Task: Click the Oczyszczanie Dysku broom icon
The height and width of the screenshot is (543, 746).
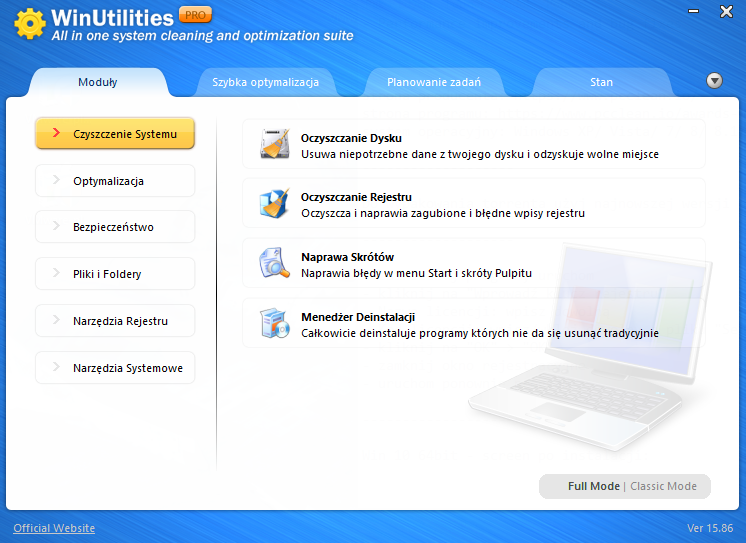Action: pos(275,143)
